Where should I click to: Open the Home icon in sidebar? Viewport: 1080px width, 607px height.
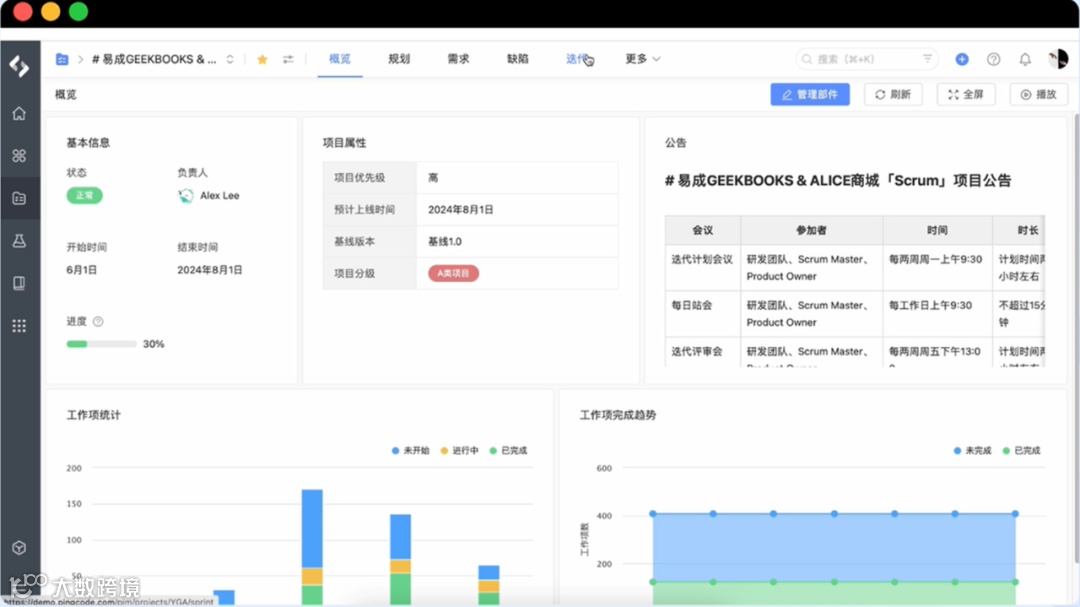coord(19,113)
